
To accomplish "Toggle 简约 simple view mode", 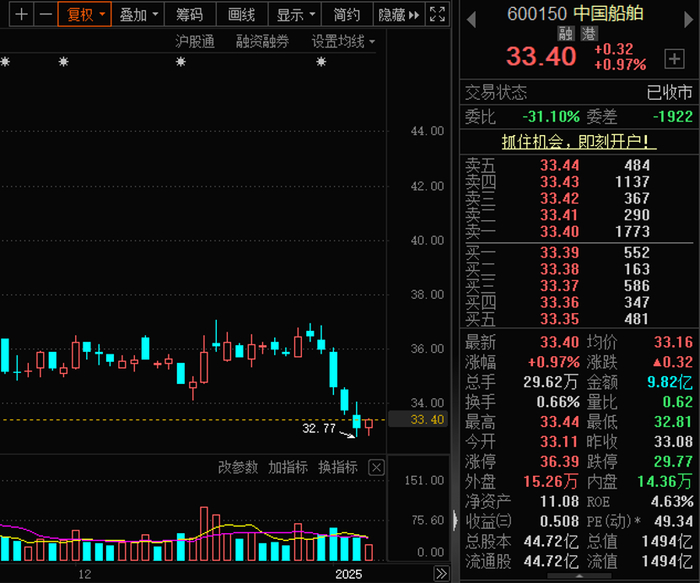I will (x=347, y=15).
